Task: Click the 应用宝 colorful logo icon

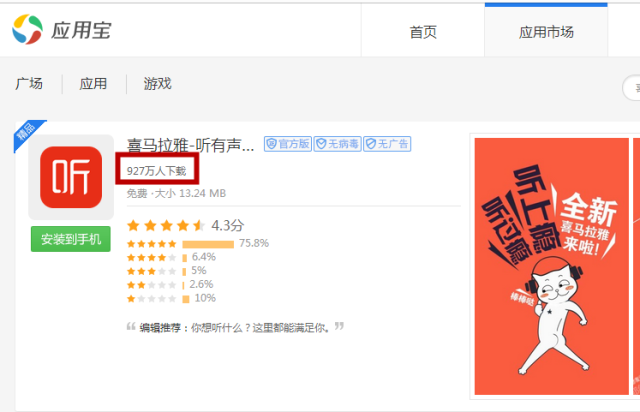Action: coord(27,29)
